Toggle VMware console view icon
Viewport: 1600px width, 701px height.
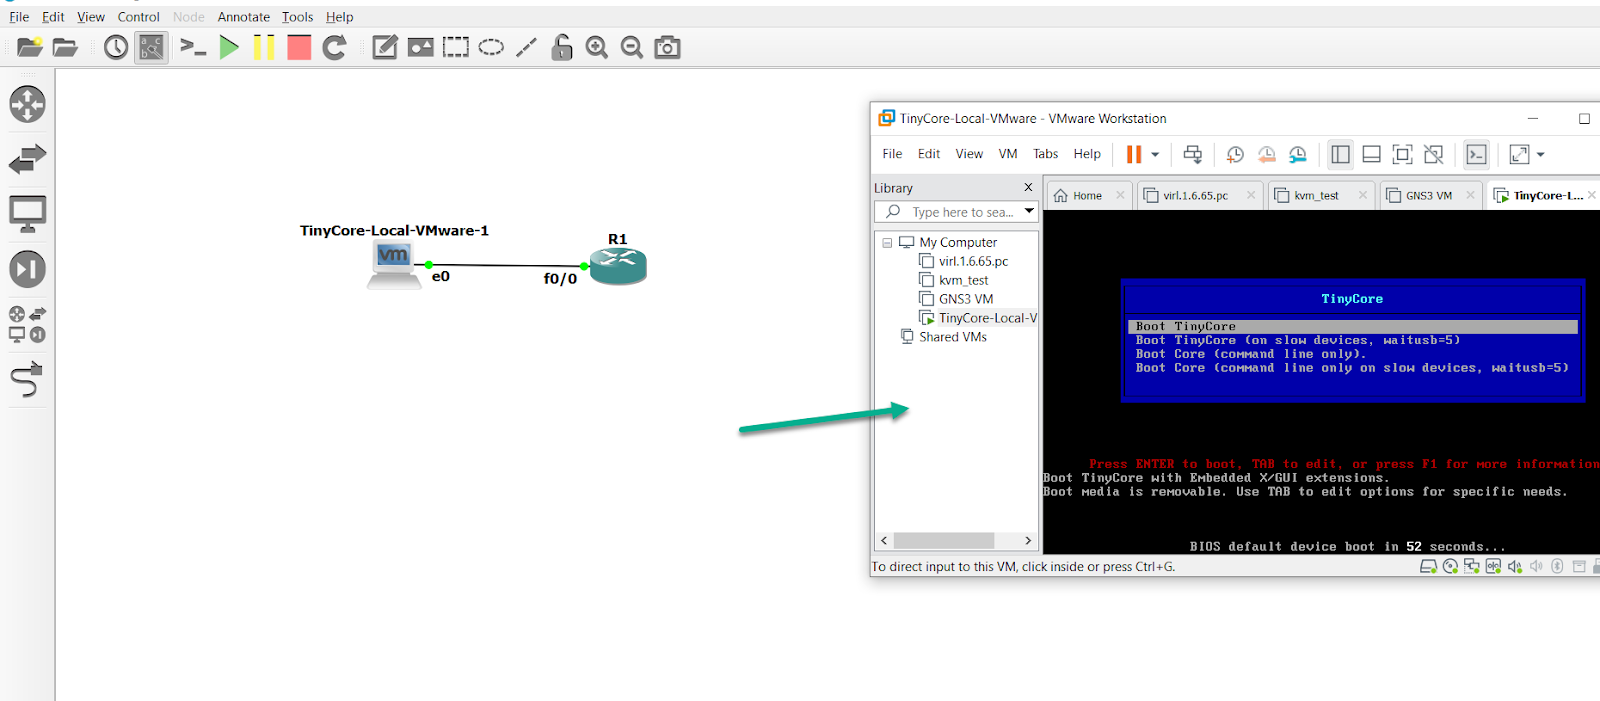click(1476, 154)
